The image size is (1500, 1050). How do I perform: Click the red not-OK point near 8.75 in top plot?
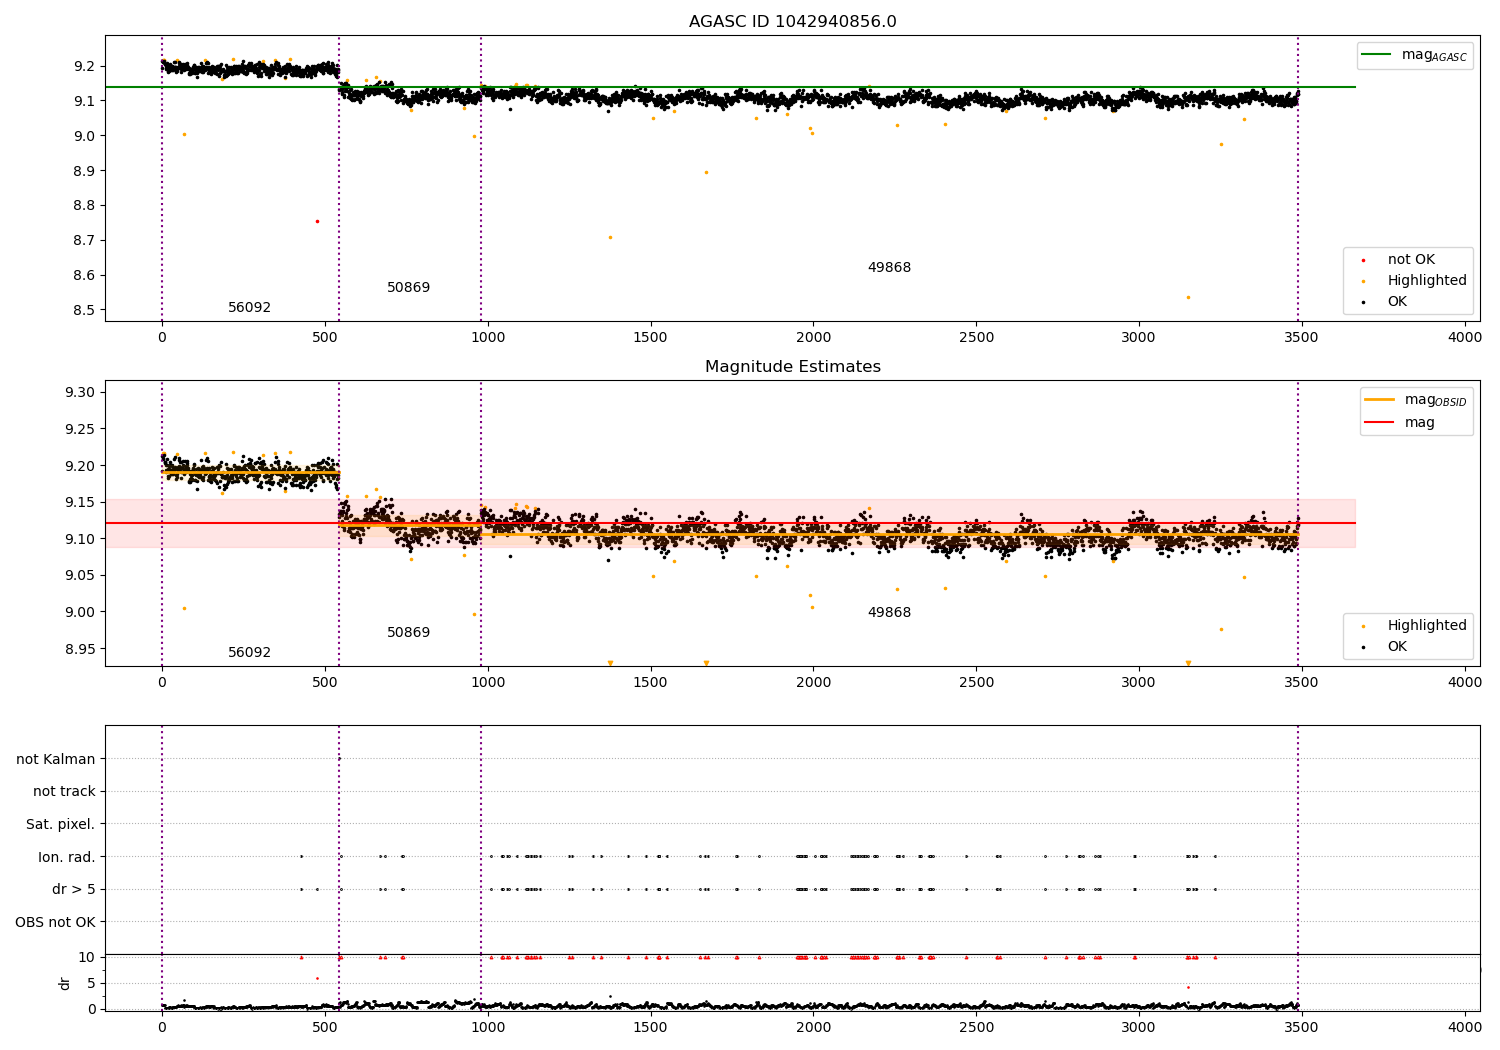pyautogui.click(x=317, y=221)
